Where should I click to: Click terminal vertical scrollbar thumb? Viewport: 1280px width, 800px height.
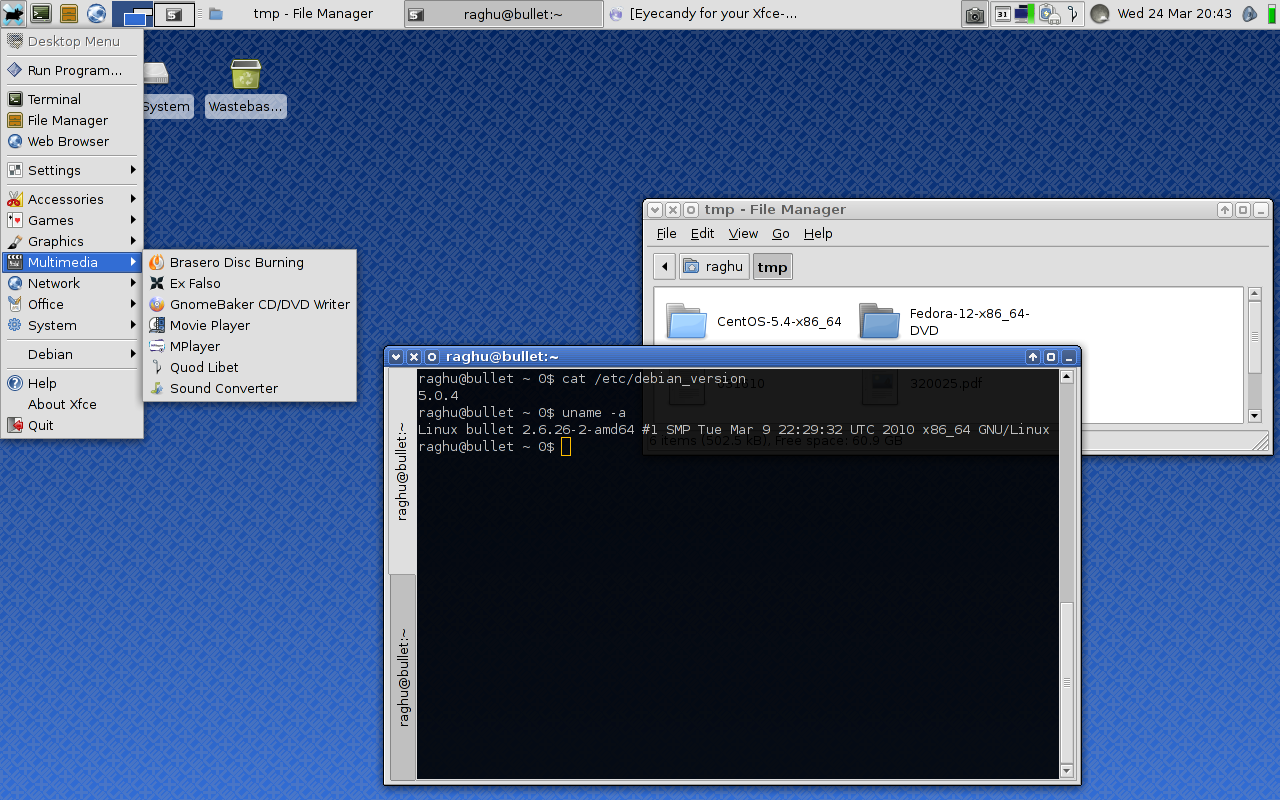1067,683
